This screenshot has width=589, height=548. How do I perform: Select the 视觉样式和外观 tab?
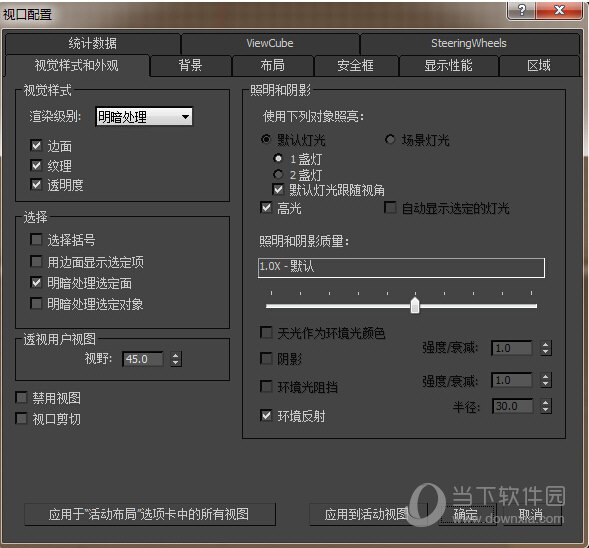pos(77,66)
